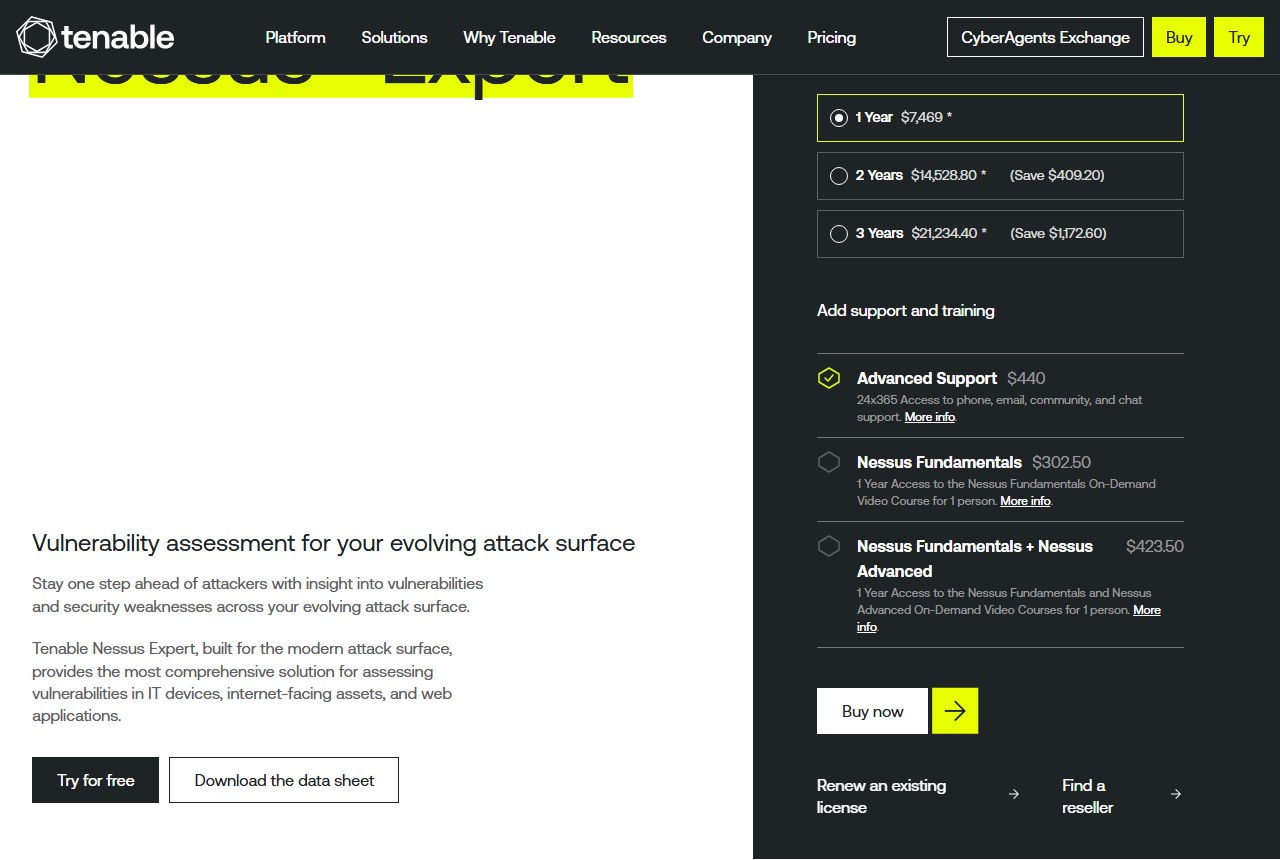Click the Tenable logo
Viewport: 1280px width, 860px height.
point(96,37)
